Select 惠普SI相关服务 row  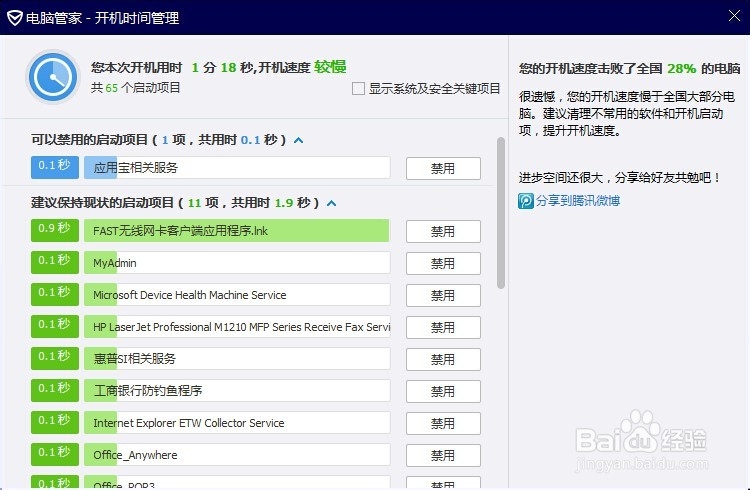237,358
